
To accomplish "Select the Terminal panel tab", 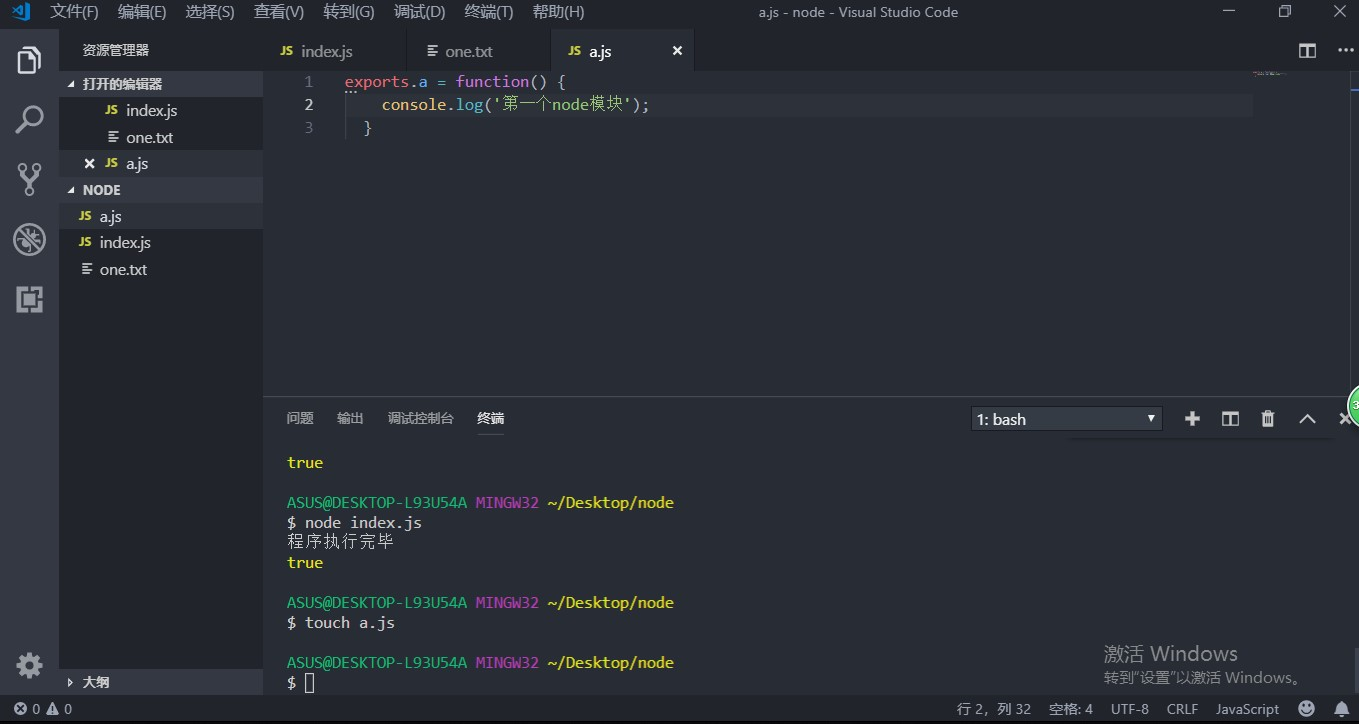I will (x=491, y=419).
